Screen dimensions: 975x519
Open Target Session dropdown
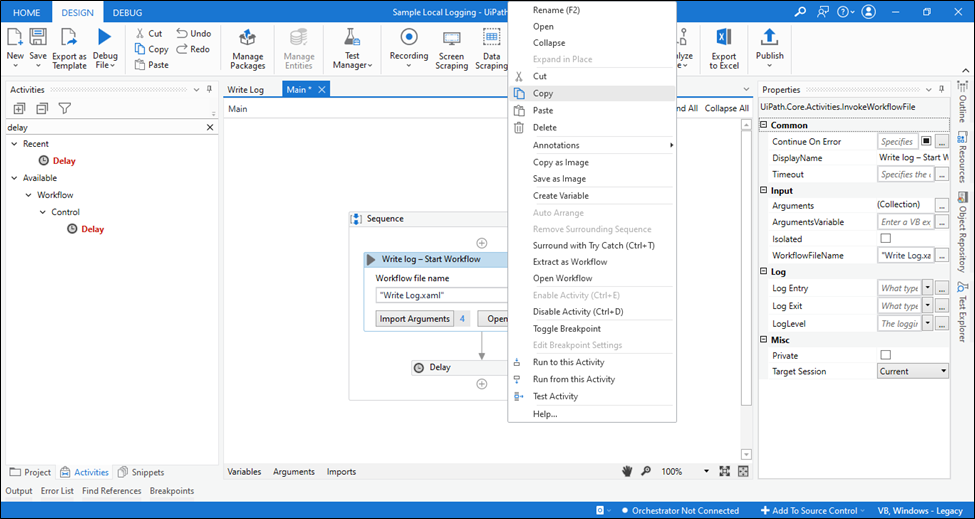coord(913,372)
